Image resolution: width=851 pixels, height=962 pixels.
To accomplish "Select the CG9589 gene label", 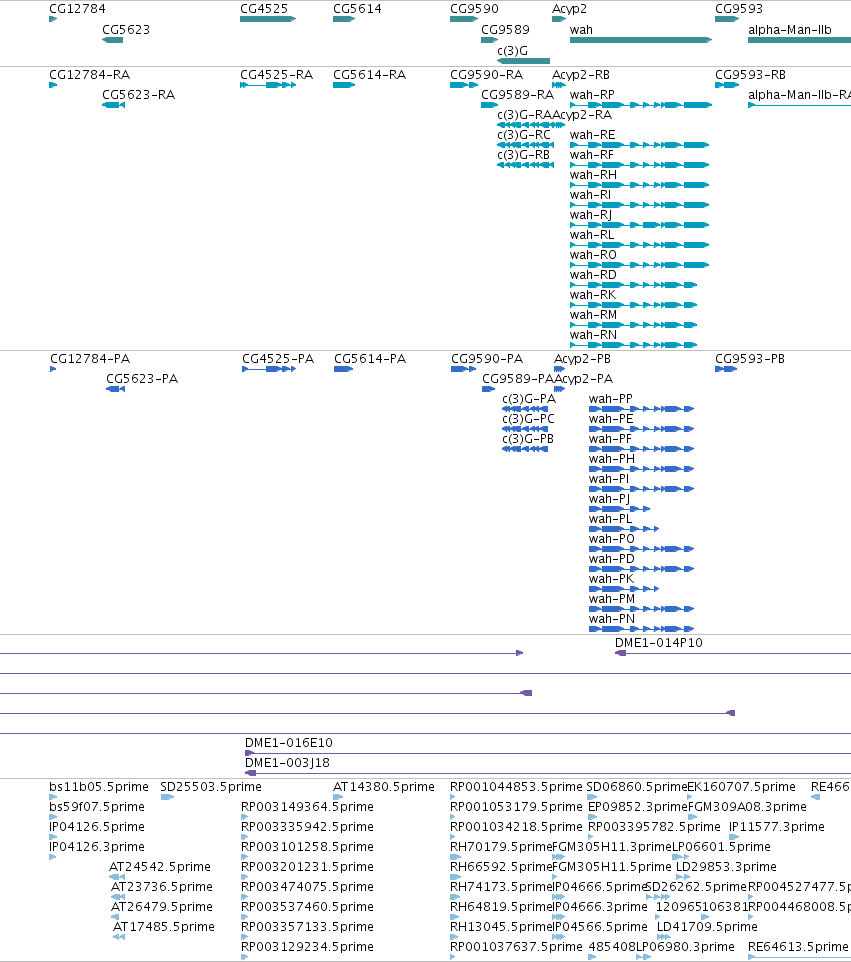I will [506, 29].
